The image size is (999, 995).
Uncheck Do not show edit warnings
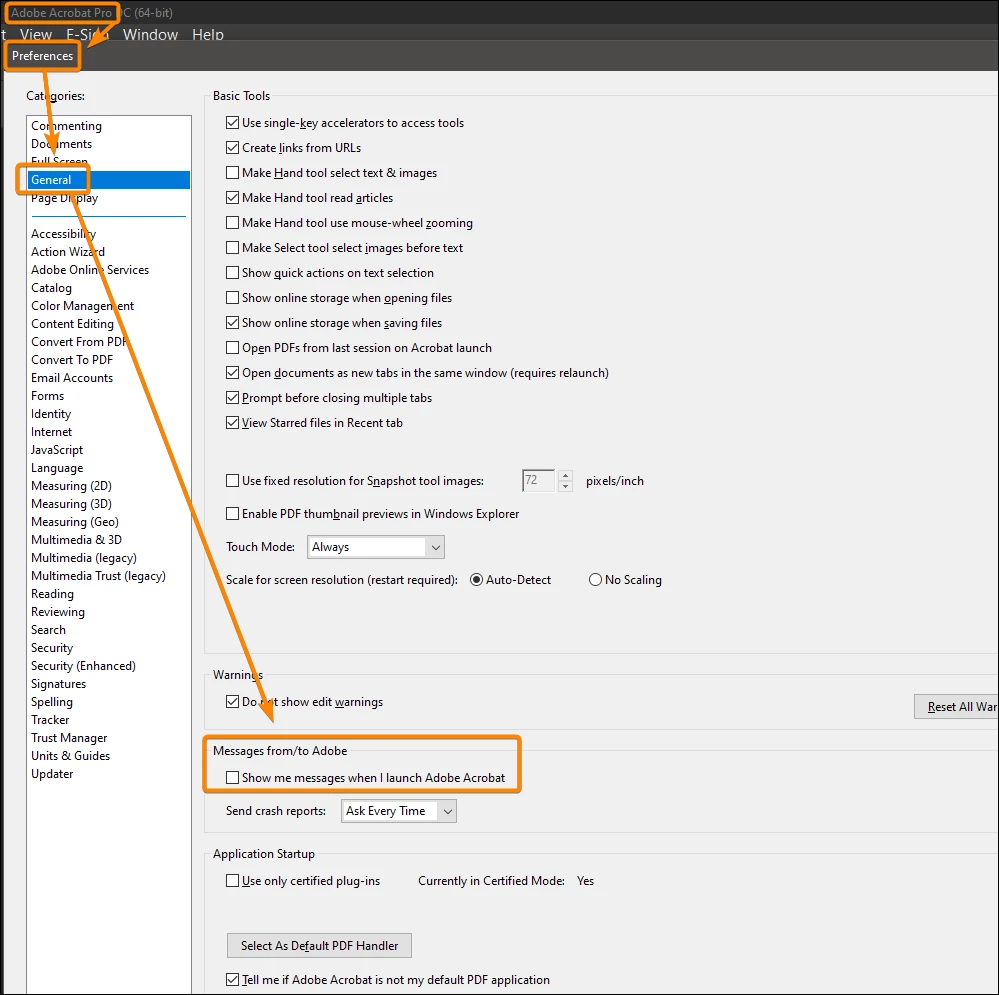click(233, 701)
